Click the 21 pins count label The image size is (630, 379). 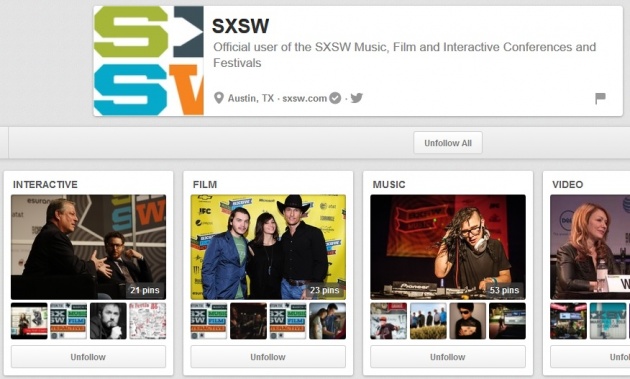click(x=145, y=290)
